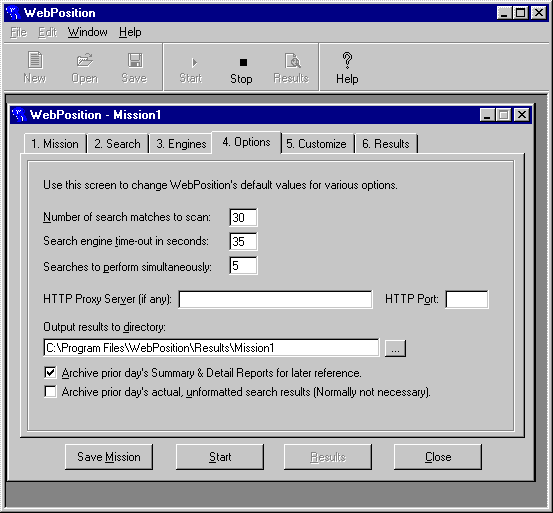Screen dimensions: 553x513
Task: Switch to the 5. Customize tab
Action: [316, 144]
